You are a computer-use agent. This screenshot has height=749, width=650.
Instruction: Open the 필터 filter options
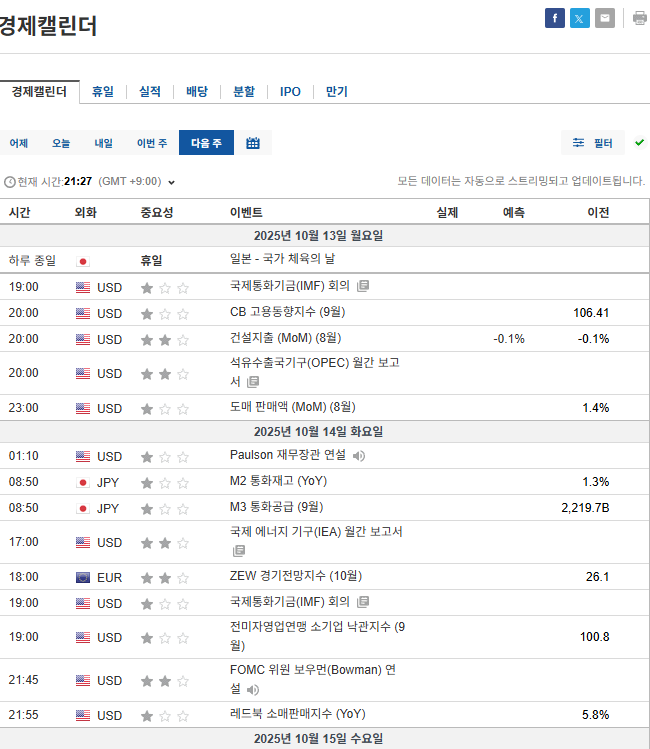pos(593,143)
